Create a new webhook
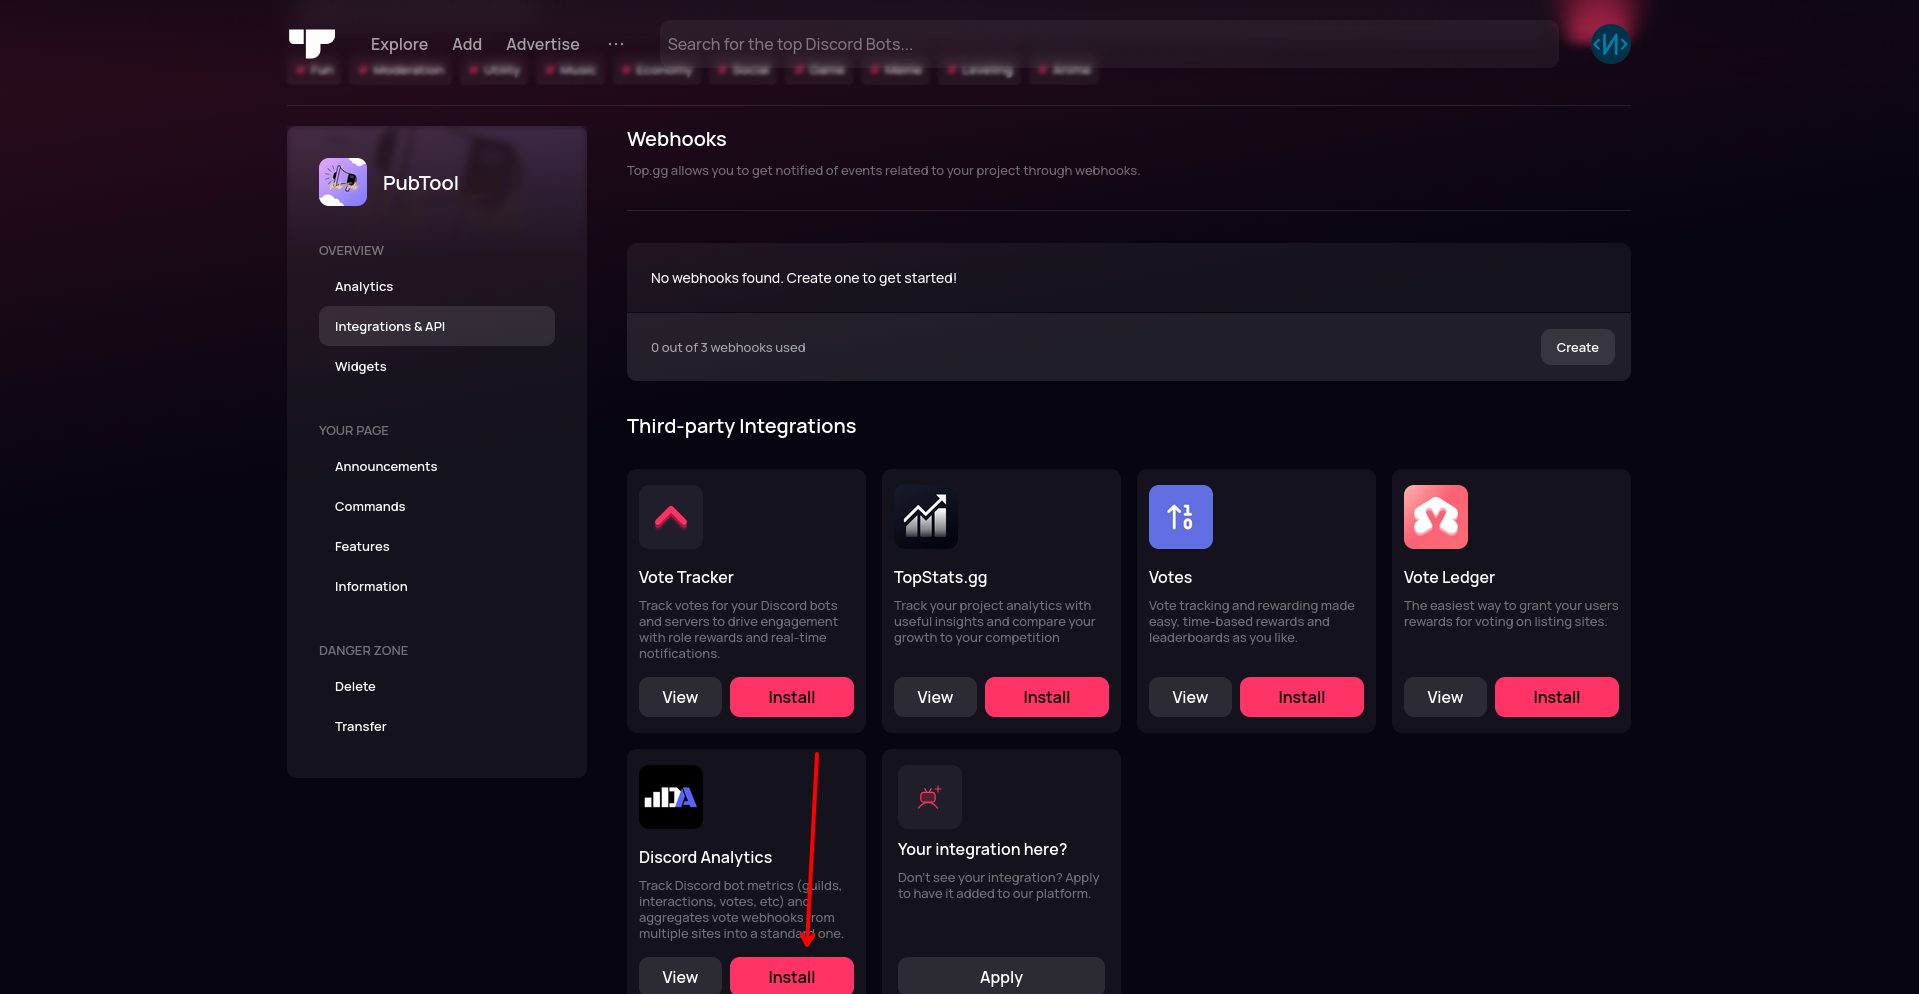 [x=1577, y=347]
